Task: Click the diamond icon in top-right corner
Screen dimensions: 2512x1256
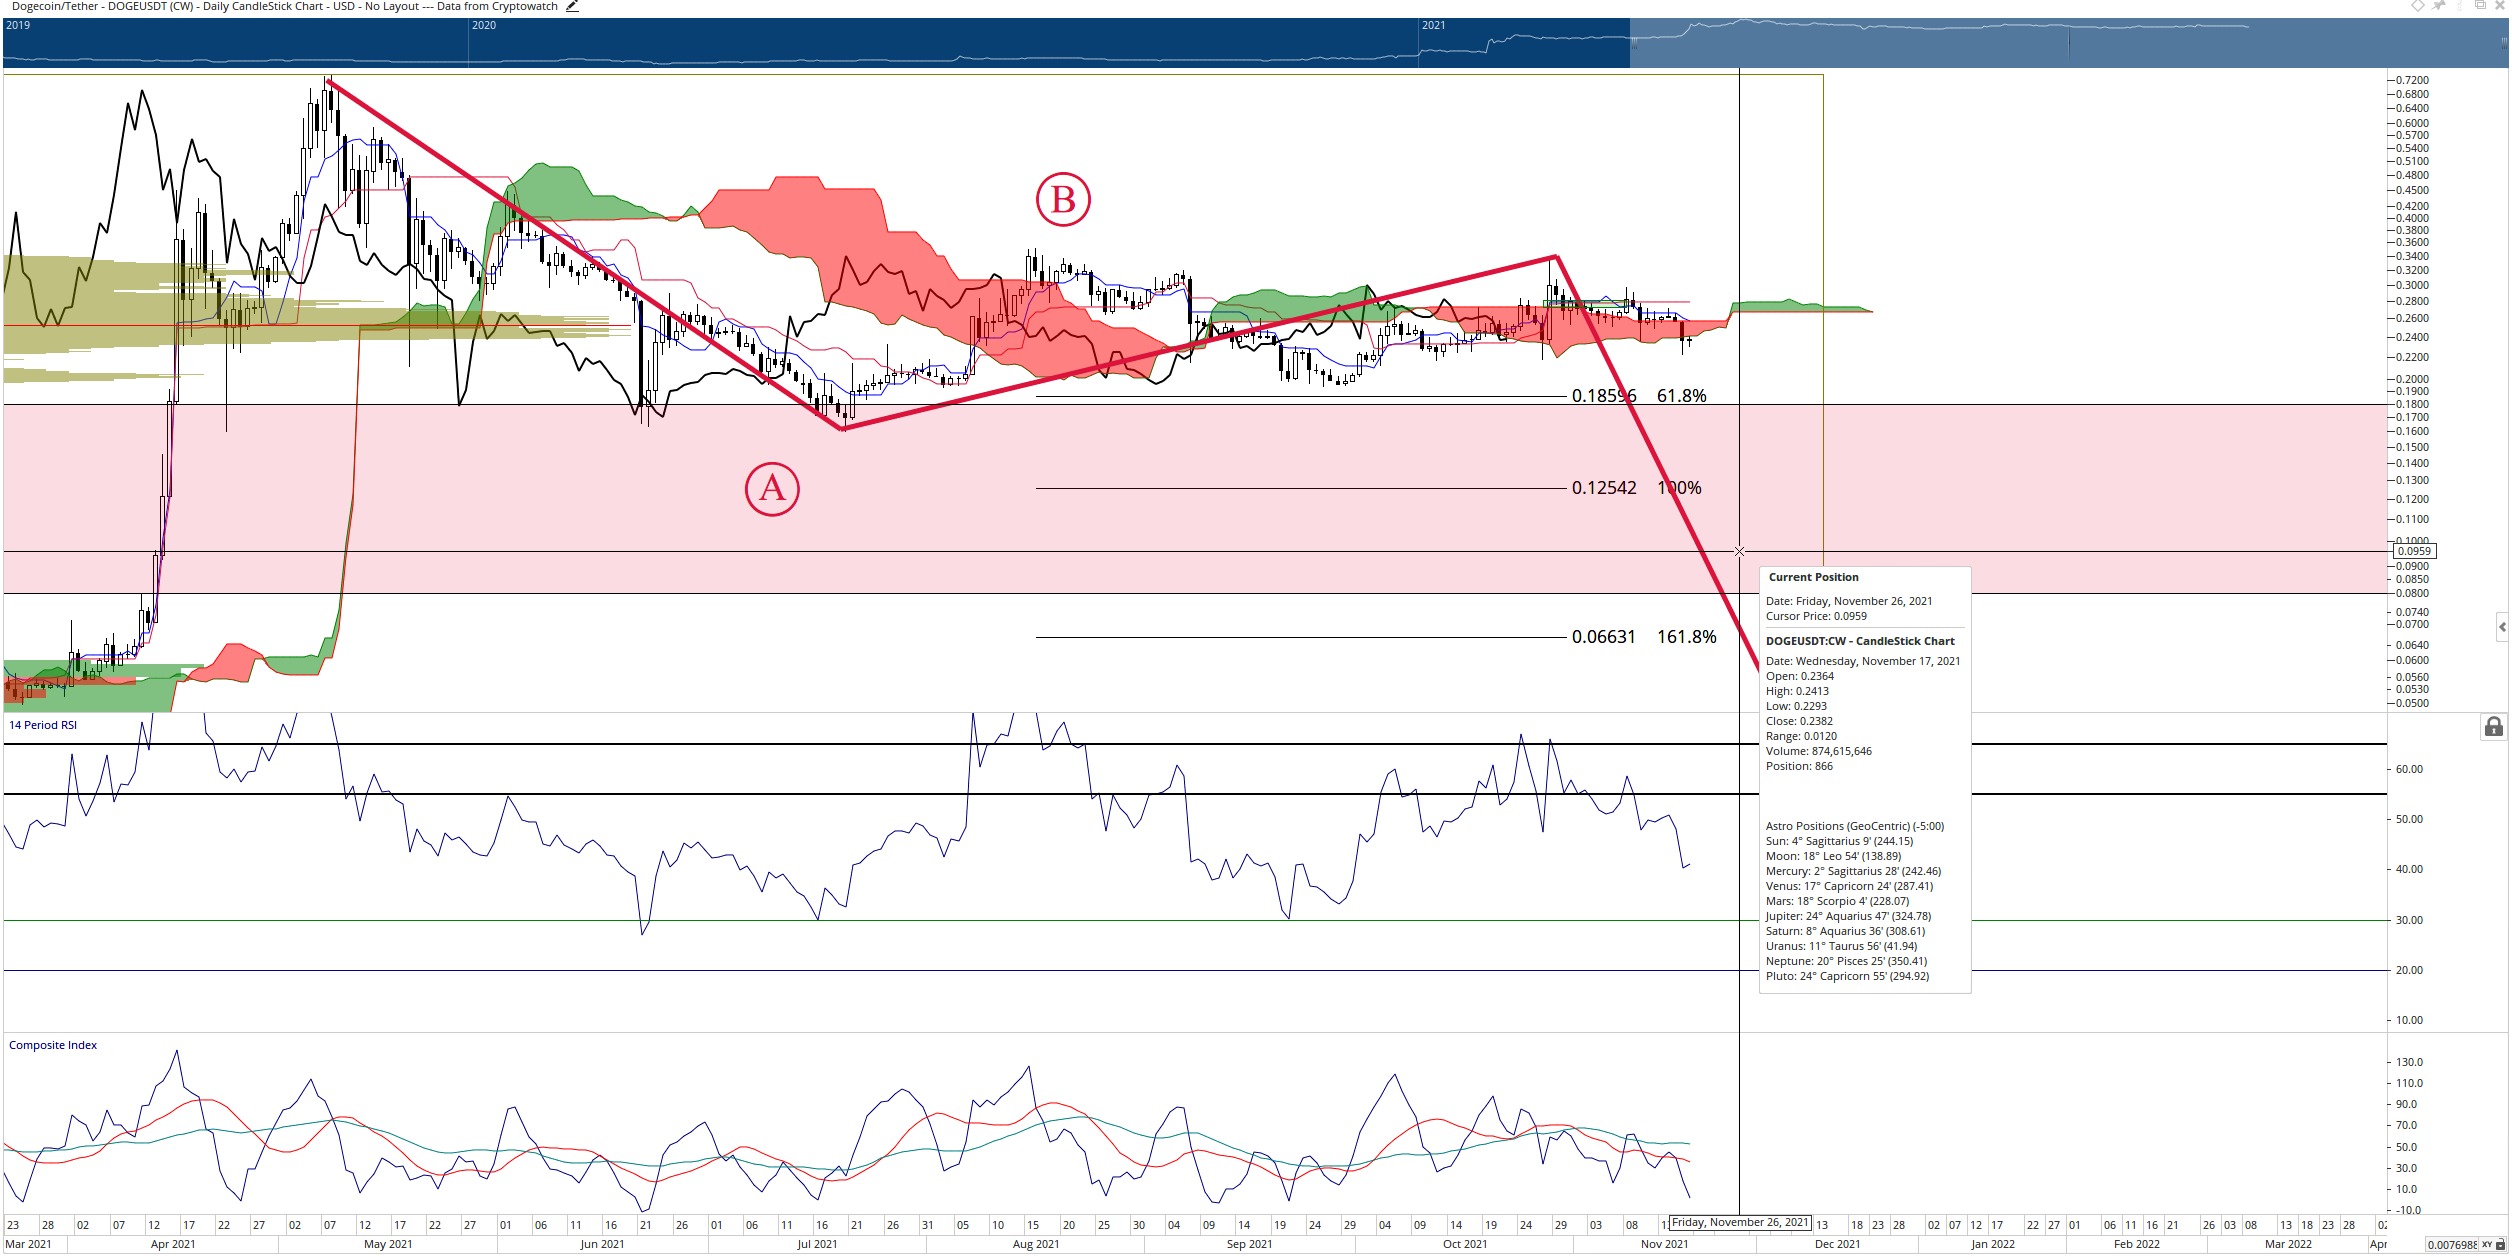Action: tap(2418, 5)
